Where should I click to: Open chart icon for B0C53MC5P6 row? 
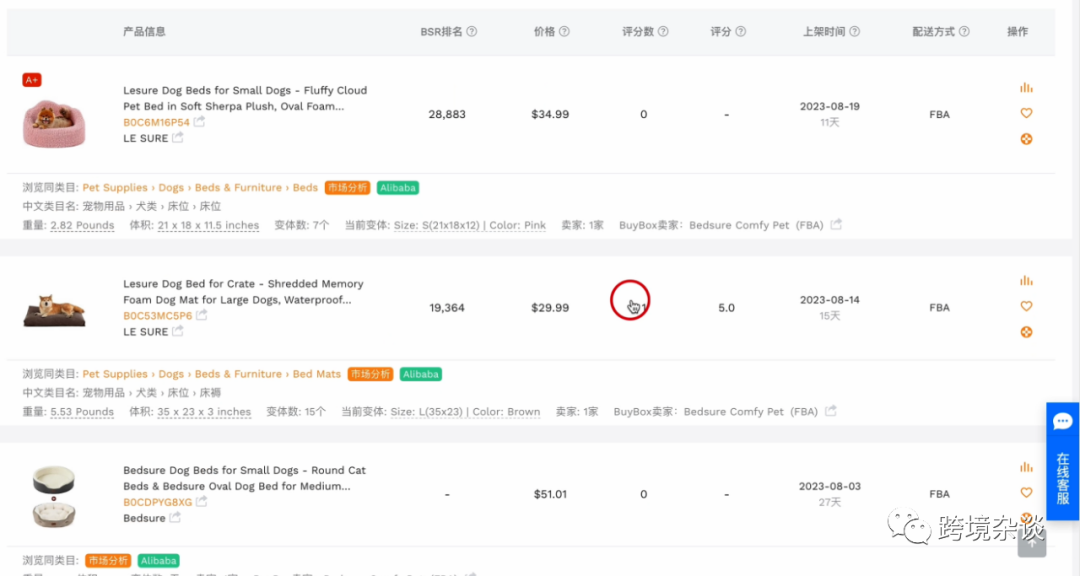point(1026,280)
